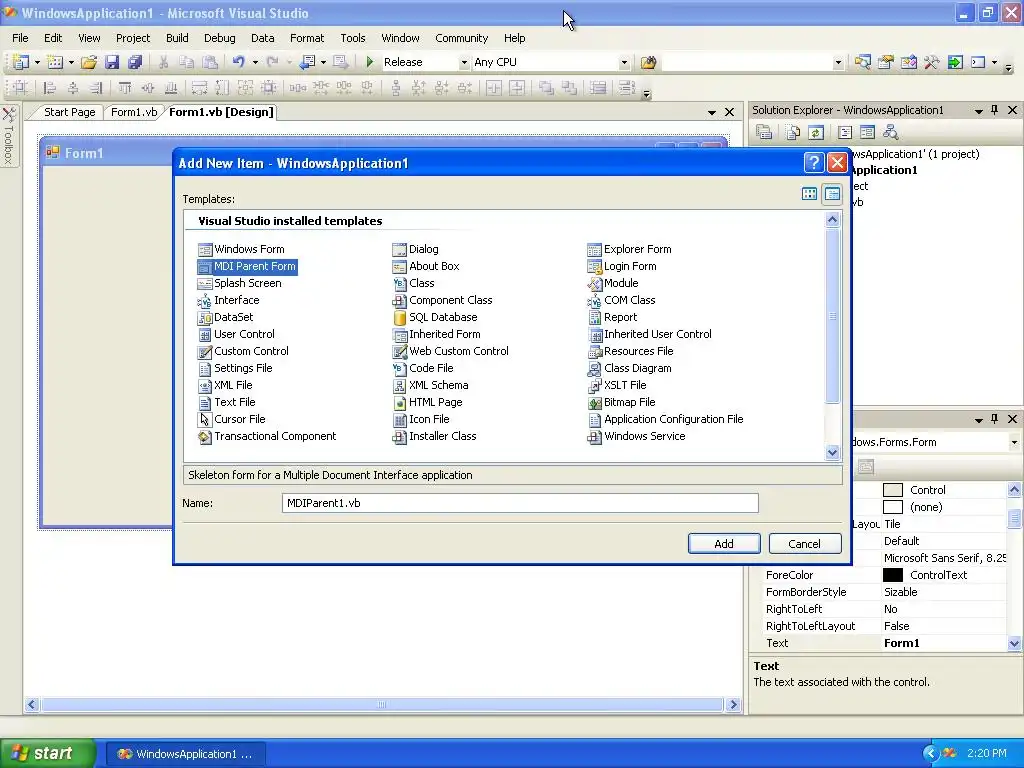Click the Start Debugging play icon
Image resolution: width=1024 pixels, height=768 pixels.
point(370,62)
